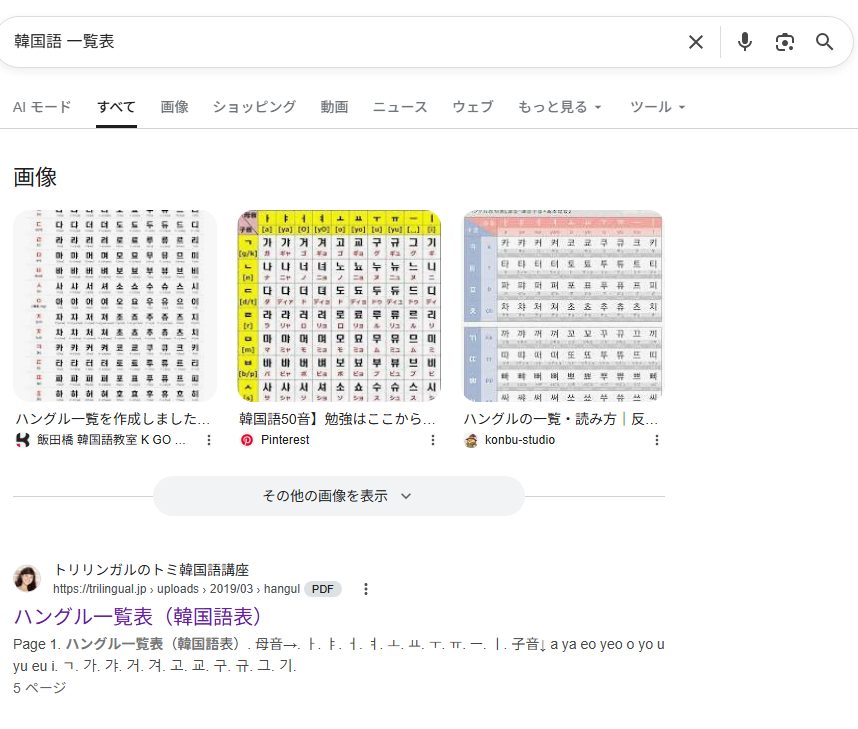The height and width of the screenshot is (729, 858).
Task: Open the three-dot menu beside the trilingual.jp URL
Action: pos(366,589)
